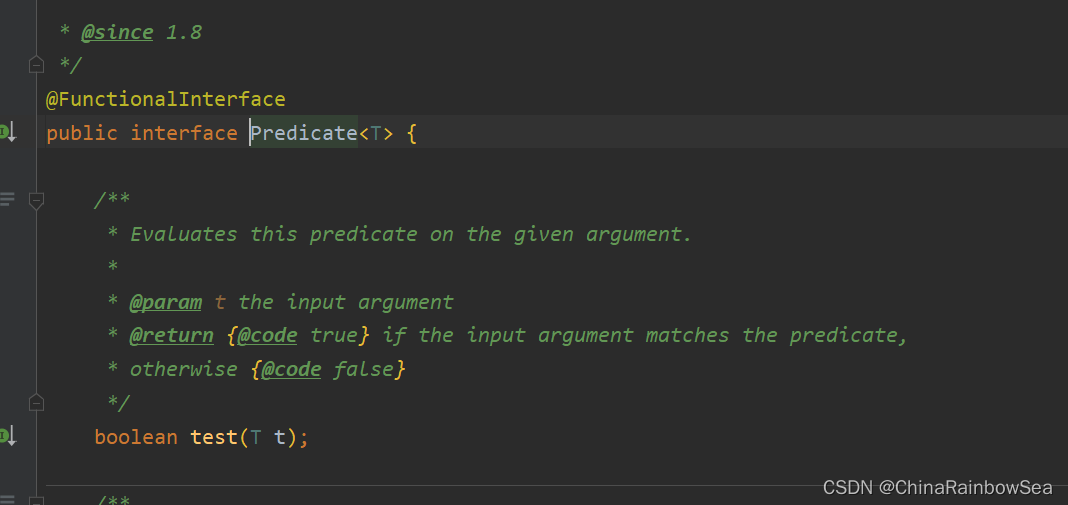Collapse the comment ending after @since 1.8
Image resolution: width=1068 pixels, height=505 pixels.
[x=37, y=65]
